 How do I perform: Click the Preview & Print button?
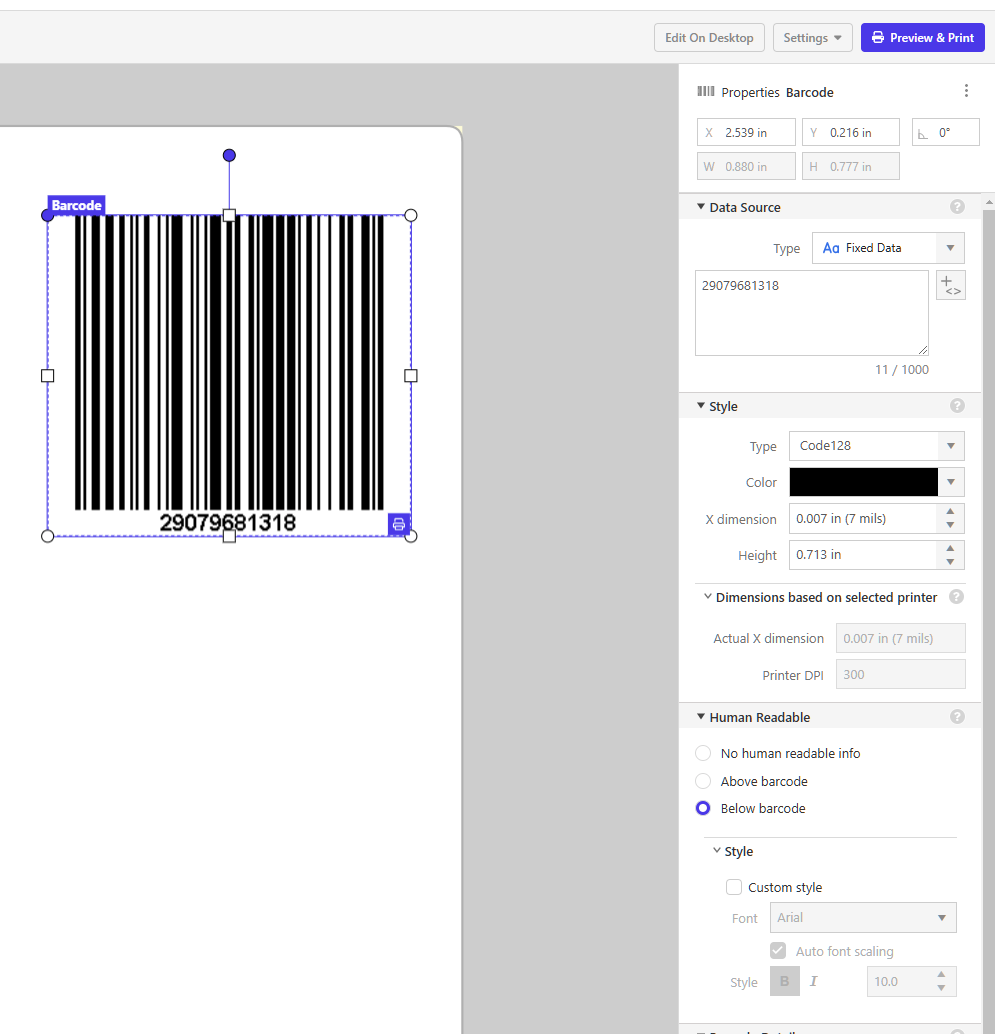pyautogui.click(x=922, y=38)
